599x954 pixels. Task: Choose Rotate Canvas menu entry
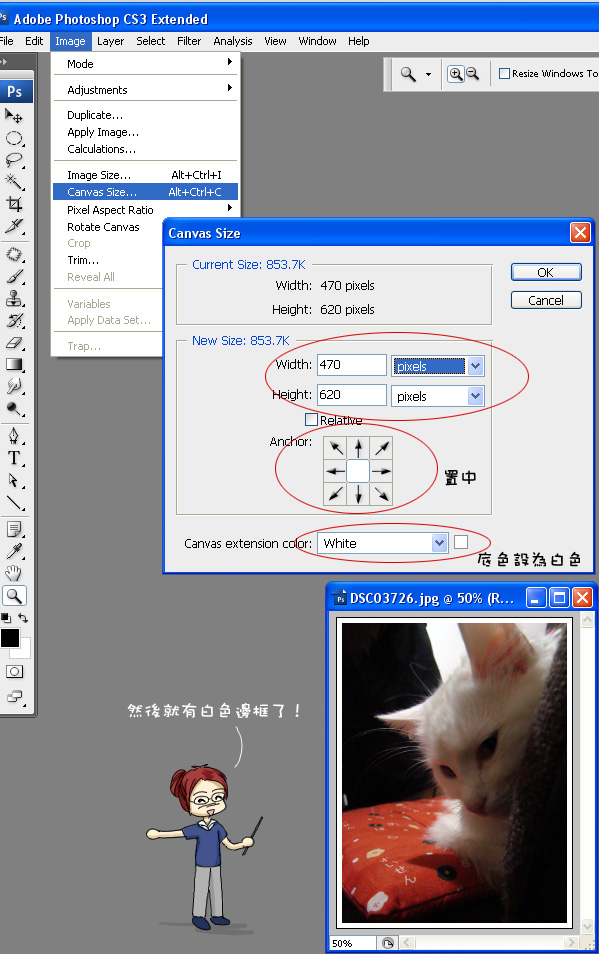tap(108, 227)
